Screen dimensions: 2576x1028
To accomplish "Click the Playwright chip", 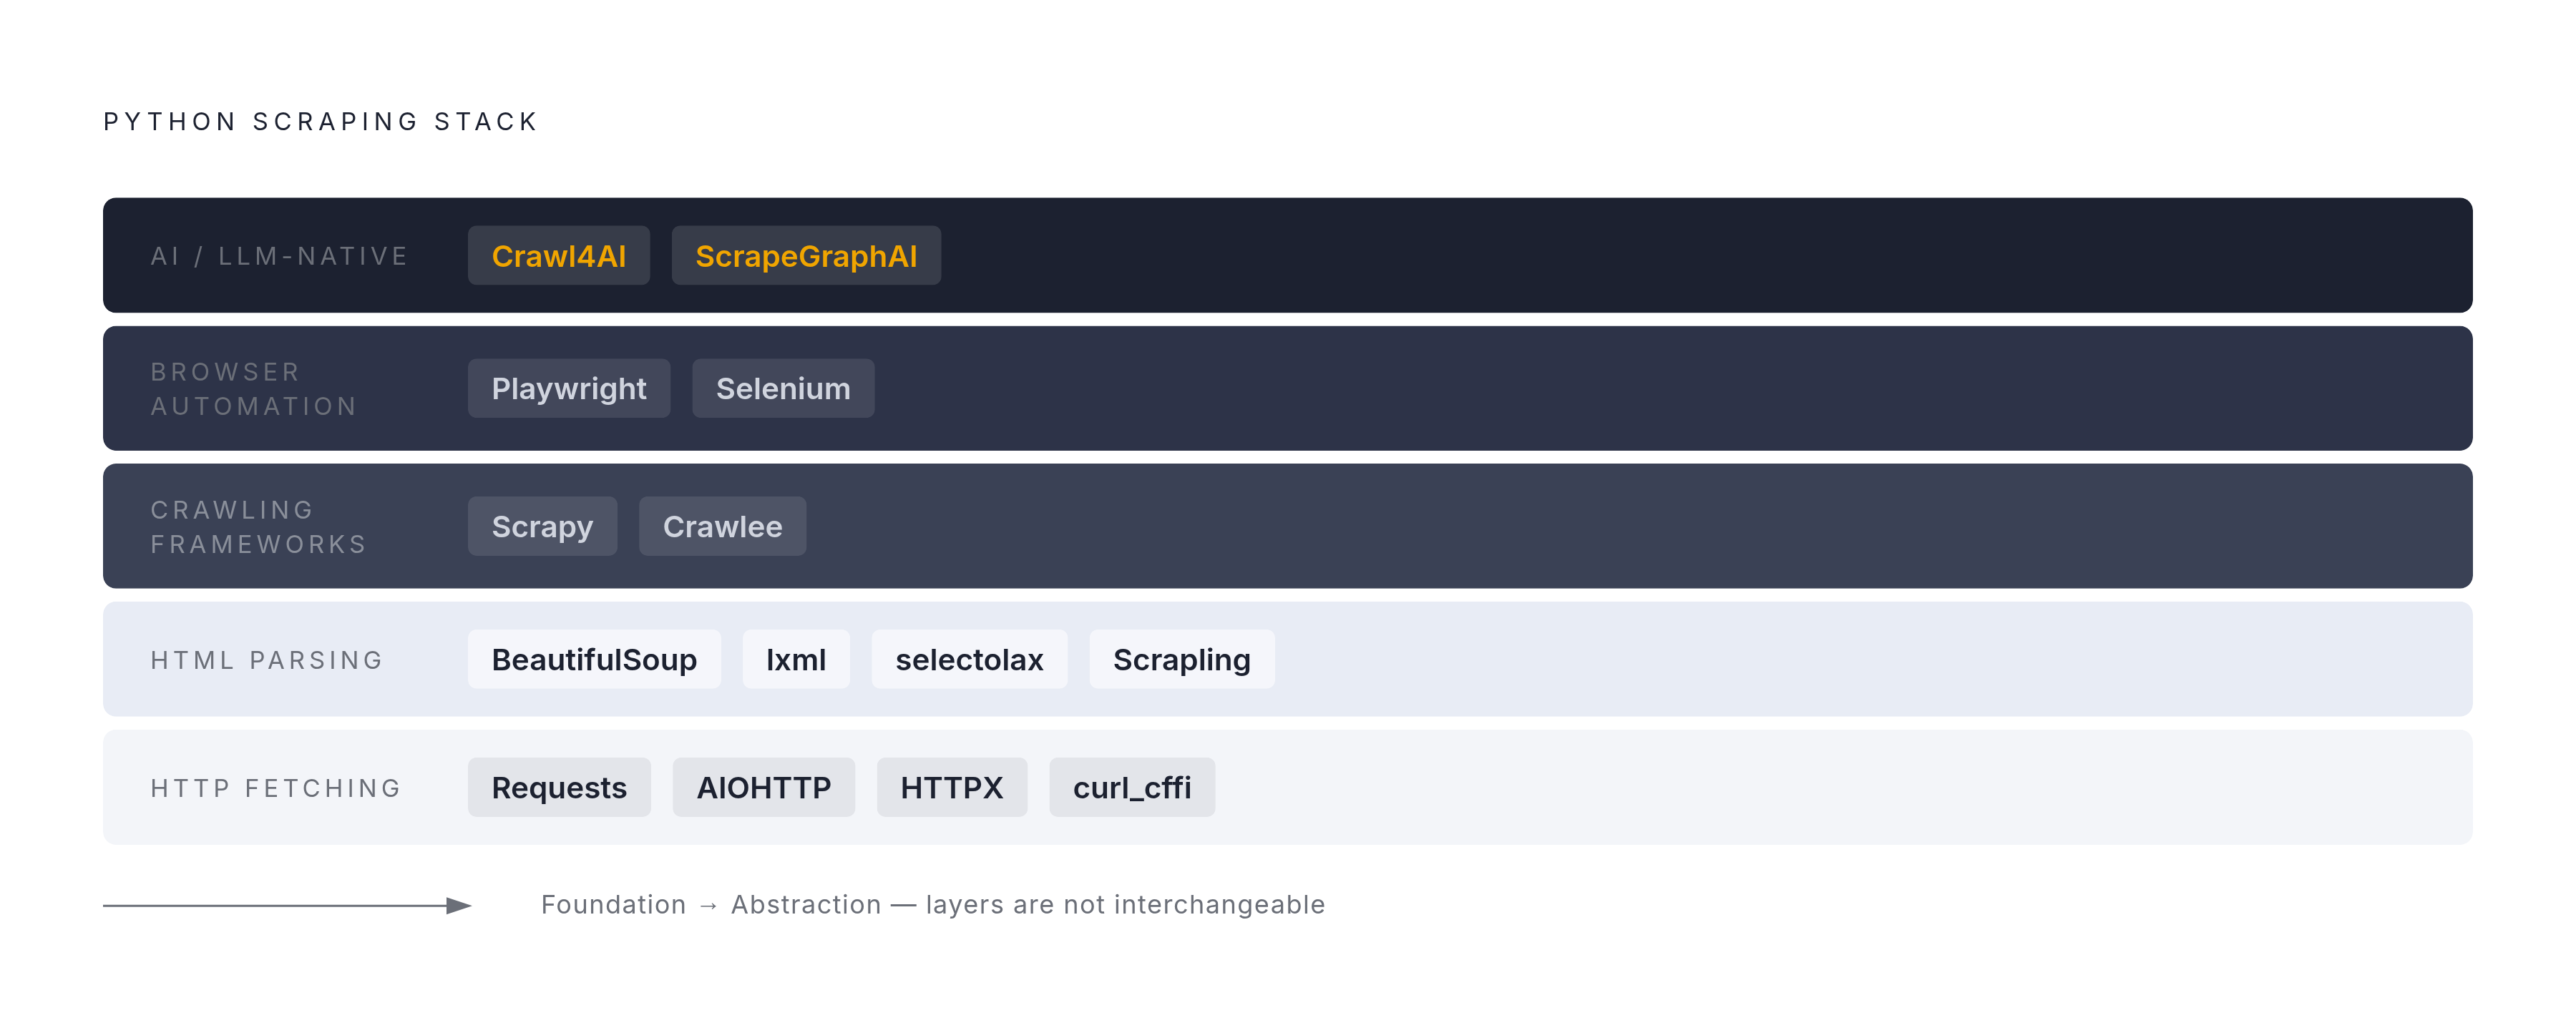I will click(569, 388).
